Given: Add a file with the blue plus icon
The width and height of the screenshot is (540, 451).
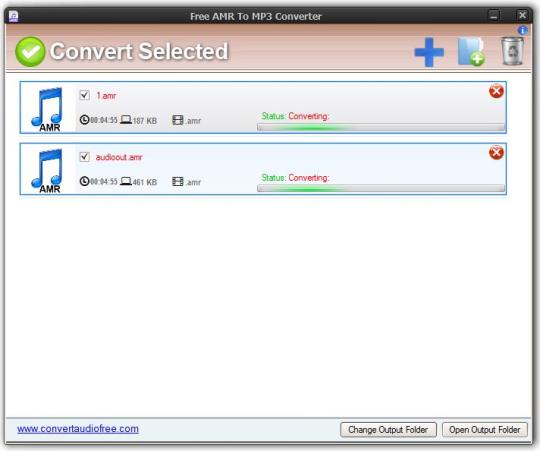Looking at the screenshot, I should (x=429, y=52).
